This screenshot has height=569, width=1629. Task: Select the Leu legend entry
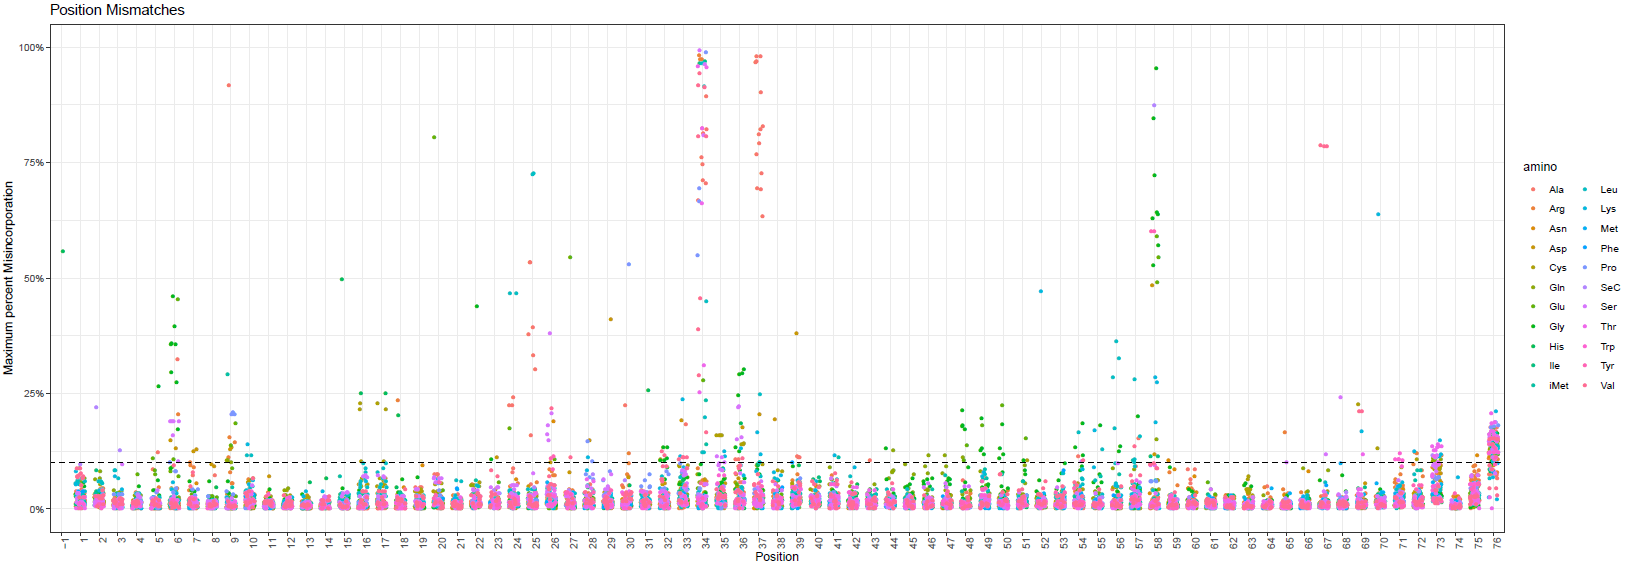(1608, 190)
